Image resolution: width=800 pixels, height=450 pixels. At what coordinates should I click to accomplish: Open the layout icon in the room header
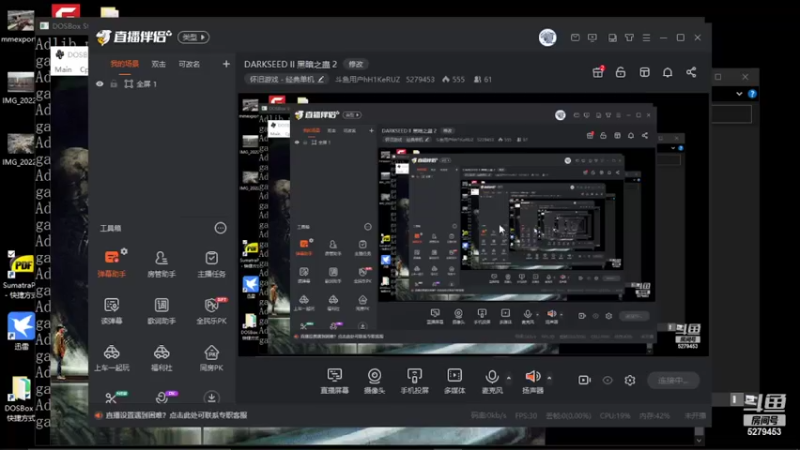[644, 72]
